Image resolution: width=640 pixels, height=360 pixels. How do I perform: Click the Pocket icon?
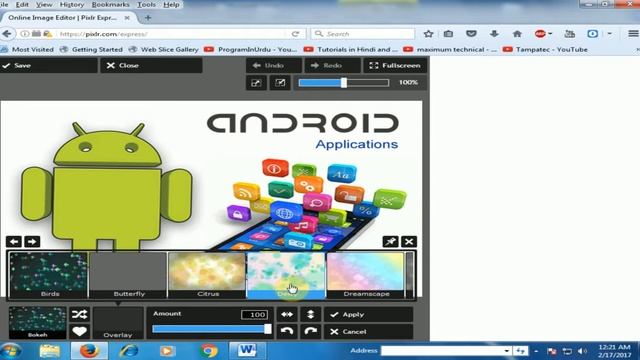click(x=471, y=34)
